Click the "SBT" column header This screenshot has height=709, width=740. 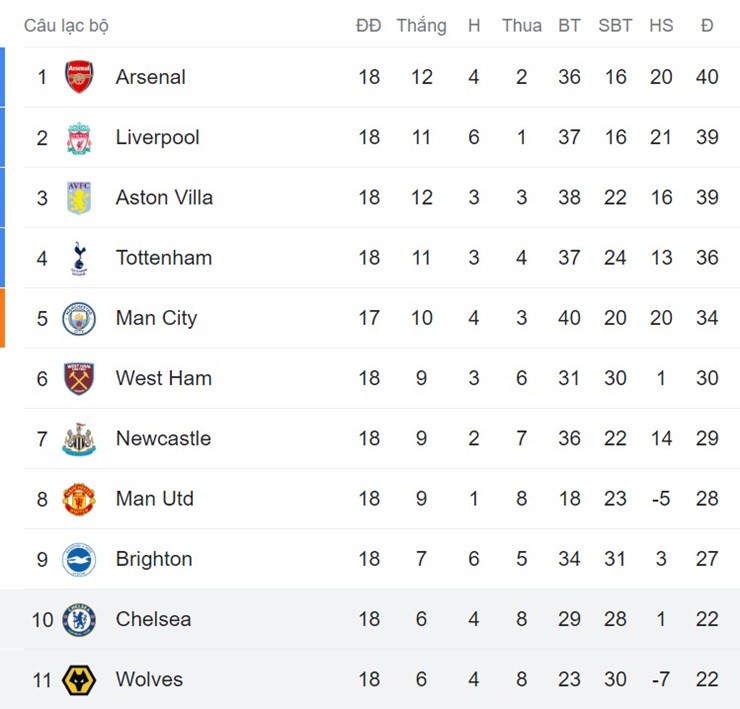pos(615,25)
